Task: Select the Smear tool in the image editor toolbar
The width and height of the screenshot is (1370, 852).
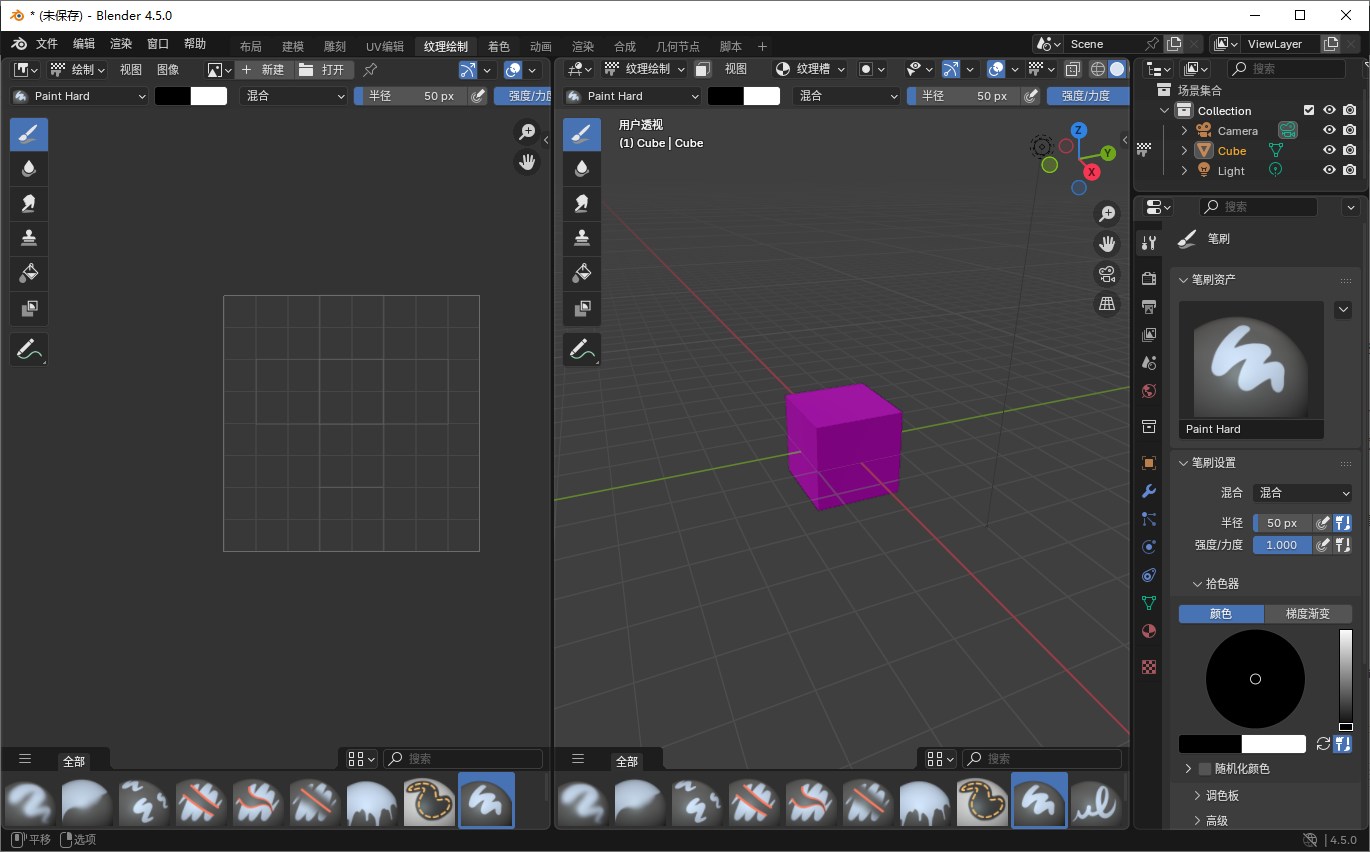Action: 29,203
